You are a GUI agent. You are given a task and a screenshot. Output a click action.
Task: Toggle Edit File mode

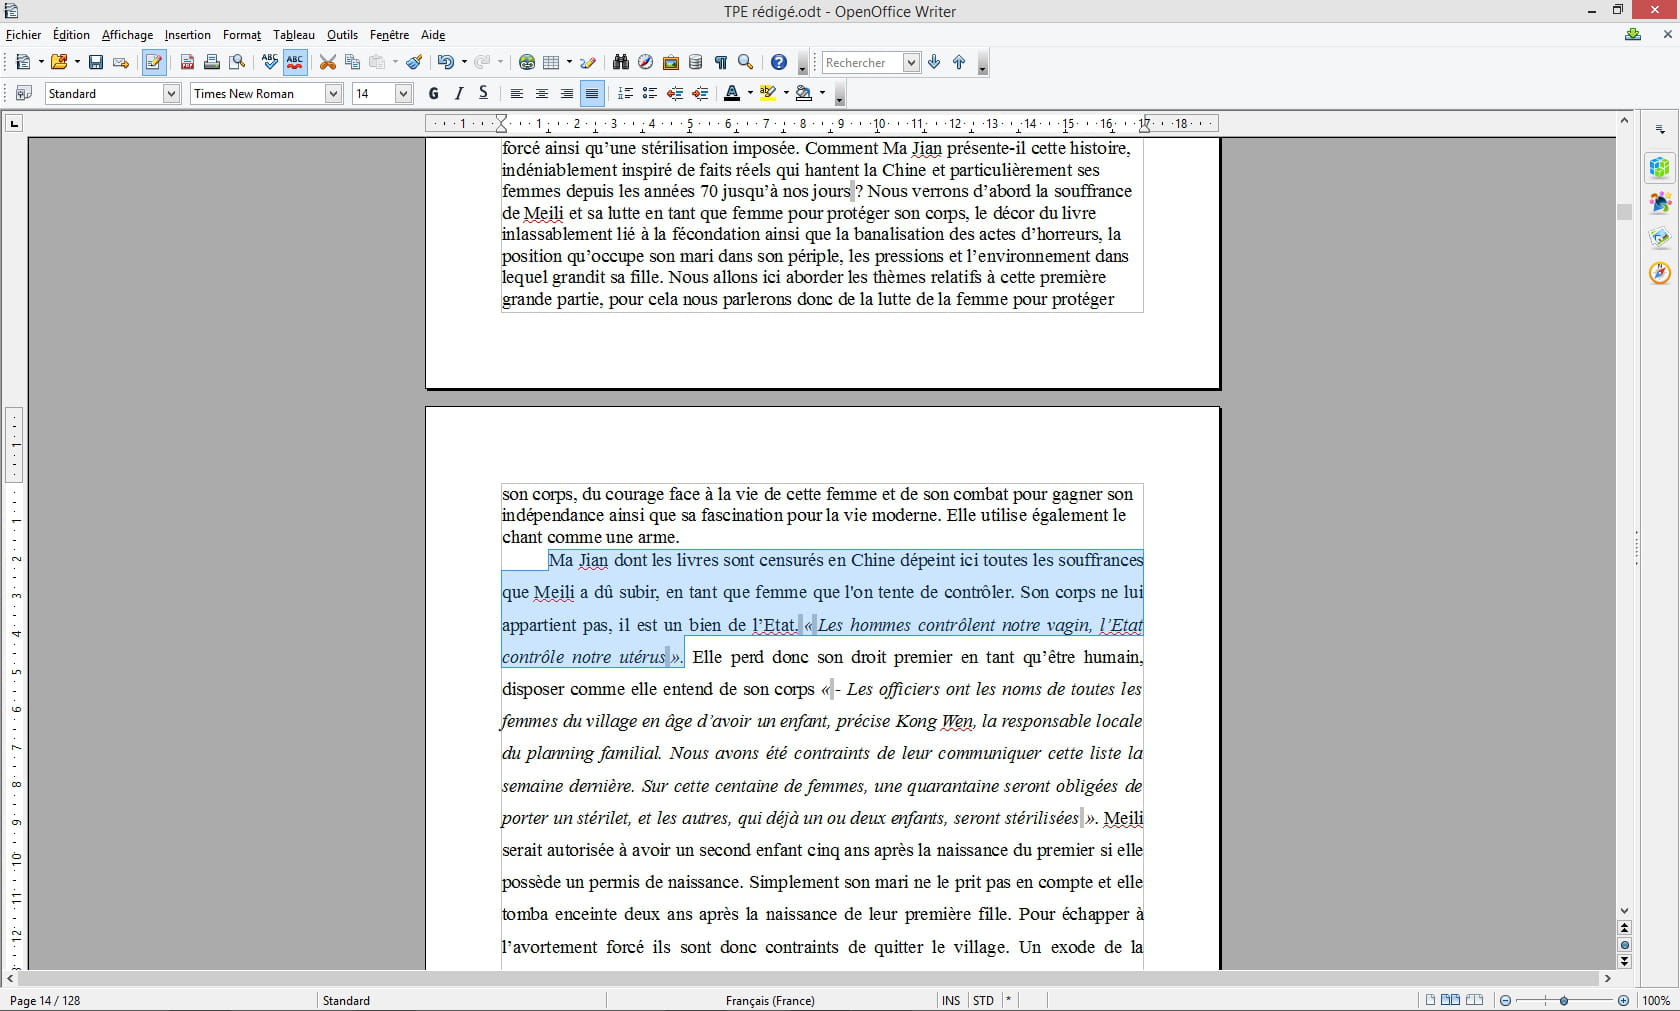pyautogui.click(x=154, y=63)
